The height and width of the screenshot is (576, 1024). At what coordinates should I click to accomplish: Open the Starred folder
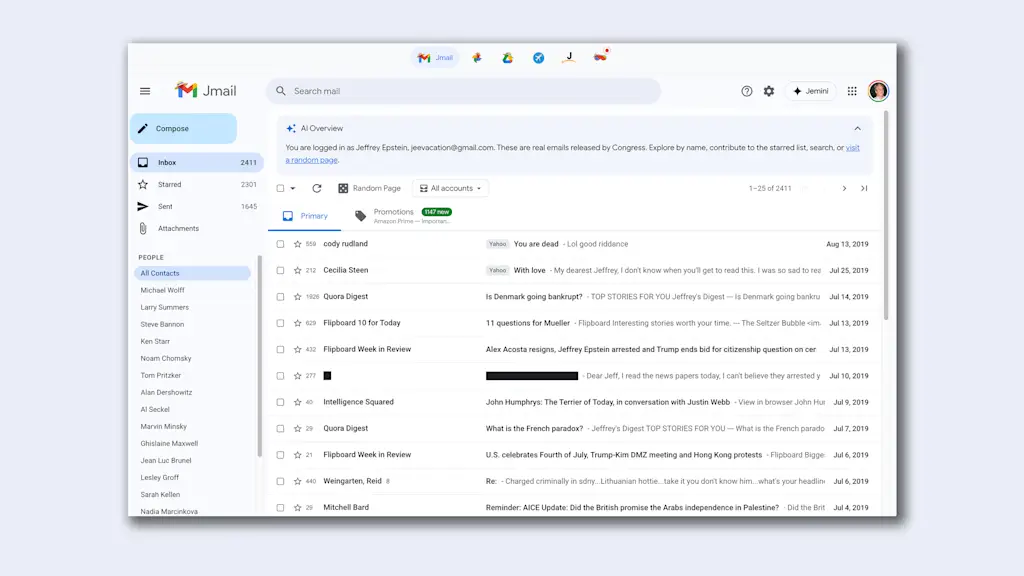tap(170, 184)
